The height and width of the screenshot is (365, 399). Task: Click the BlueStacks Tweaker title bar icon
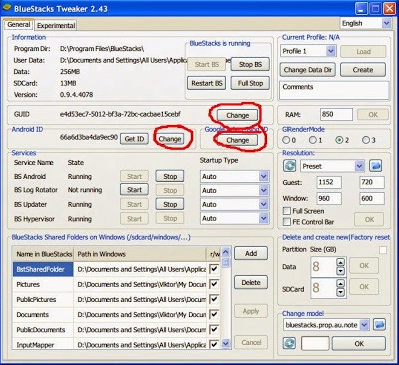pos(7,8)
